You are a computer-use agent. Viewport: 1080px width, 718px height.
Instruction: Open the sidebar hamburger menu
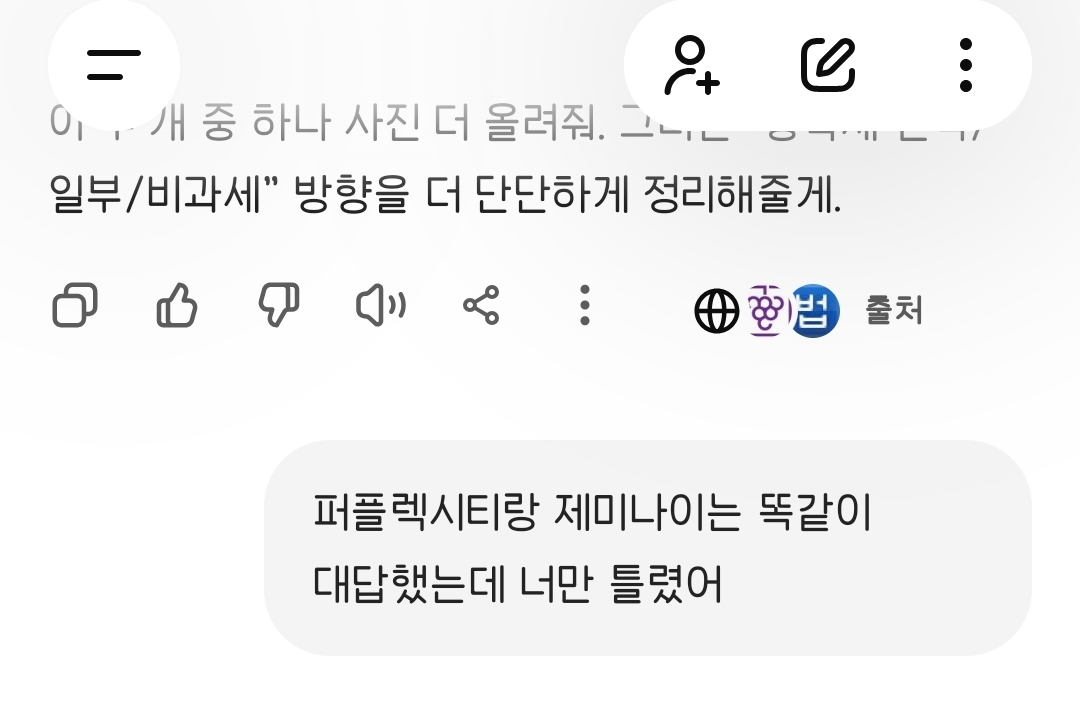pos(114,65)
